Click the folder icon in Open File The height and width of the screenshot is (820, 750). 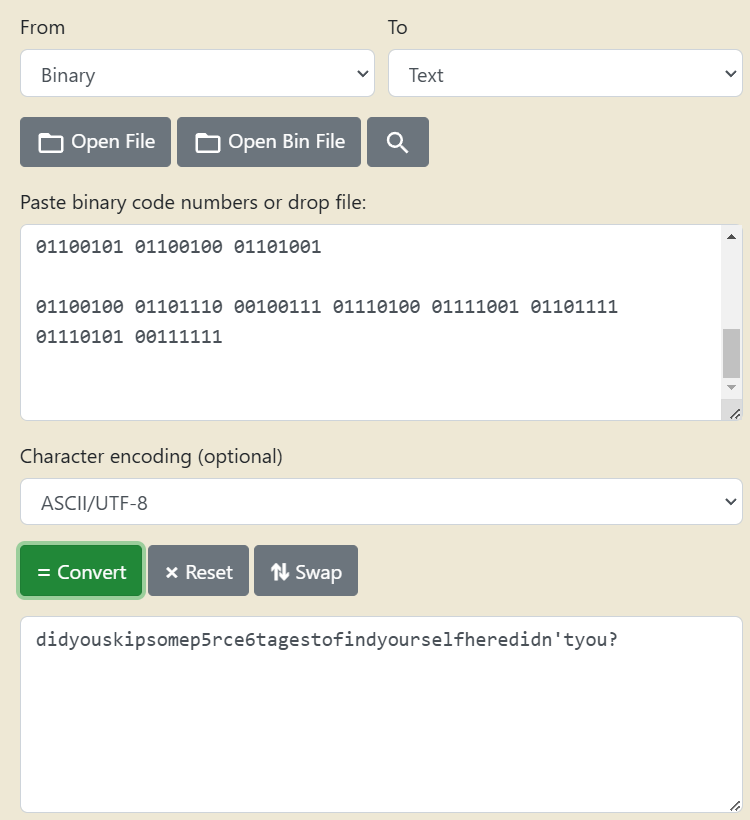pos(51,143)
